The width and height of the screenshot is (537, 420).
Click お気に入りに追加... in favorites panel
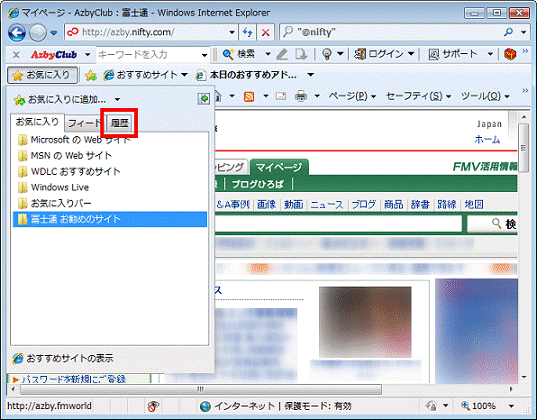tap(60, 99)
